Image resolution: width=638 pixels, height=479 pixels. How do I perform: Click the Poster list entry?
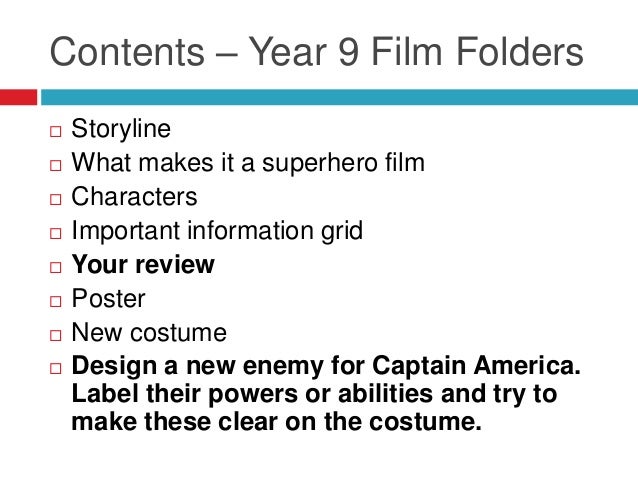point(108,298)
